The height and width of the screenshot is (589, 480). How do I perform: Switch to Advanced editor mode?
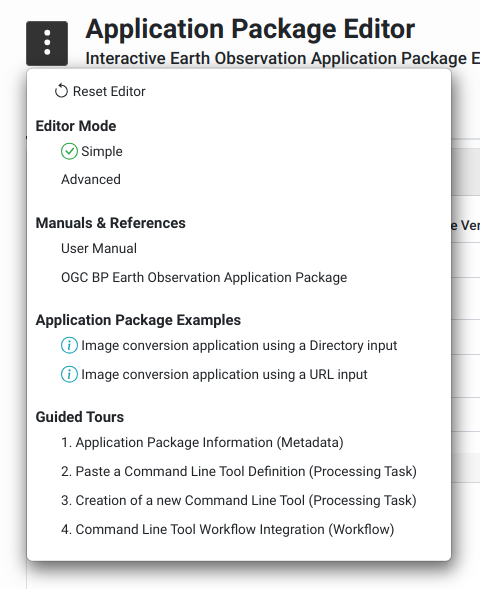point(91,179)
